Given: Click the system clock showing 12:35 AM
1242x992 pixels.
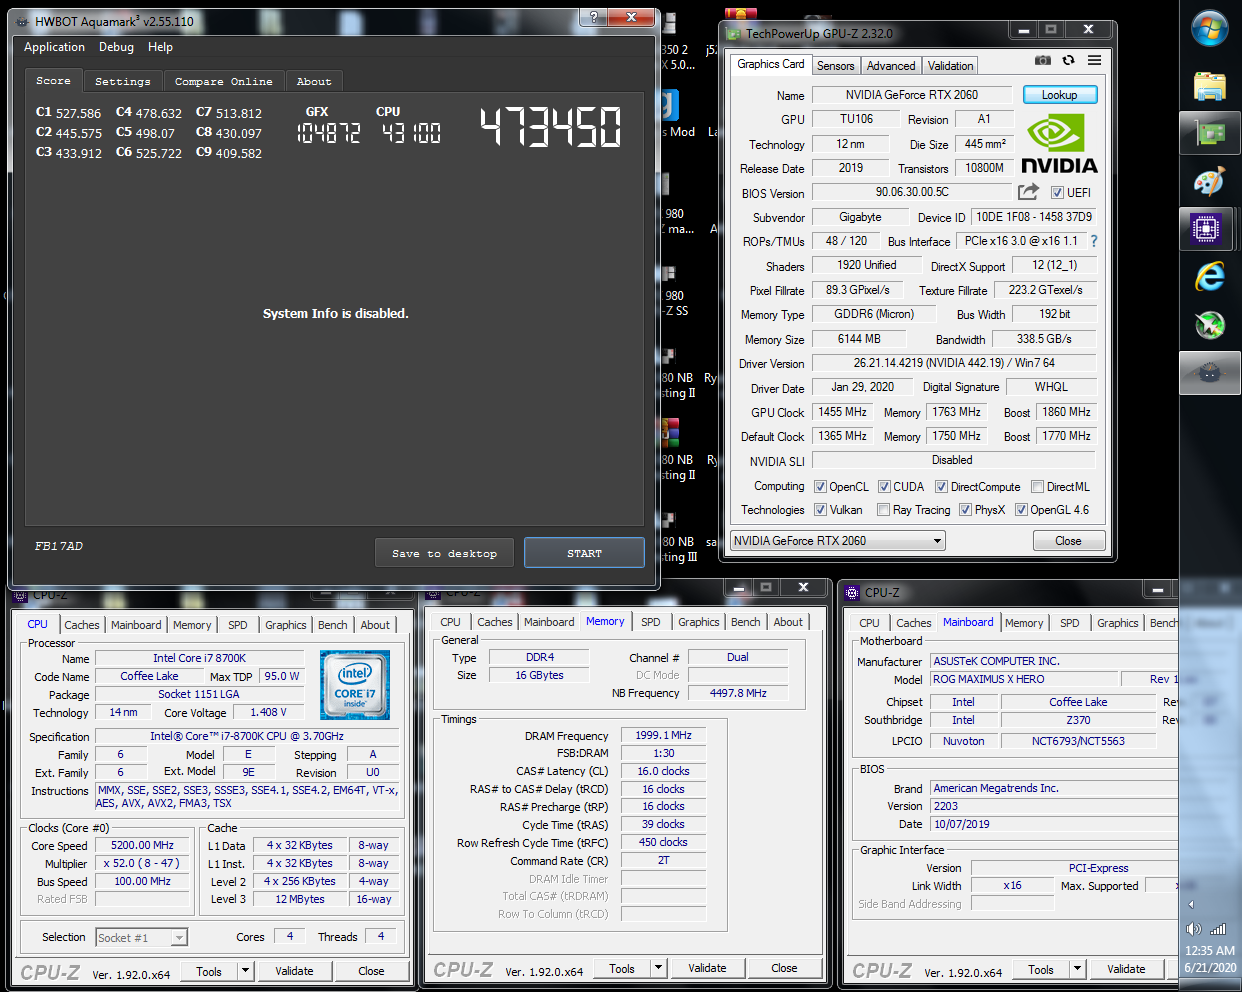Looking at the screenshot, I should click(x=1209, y=950).
